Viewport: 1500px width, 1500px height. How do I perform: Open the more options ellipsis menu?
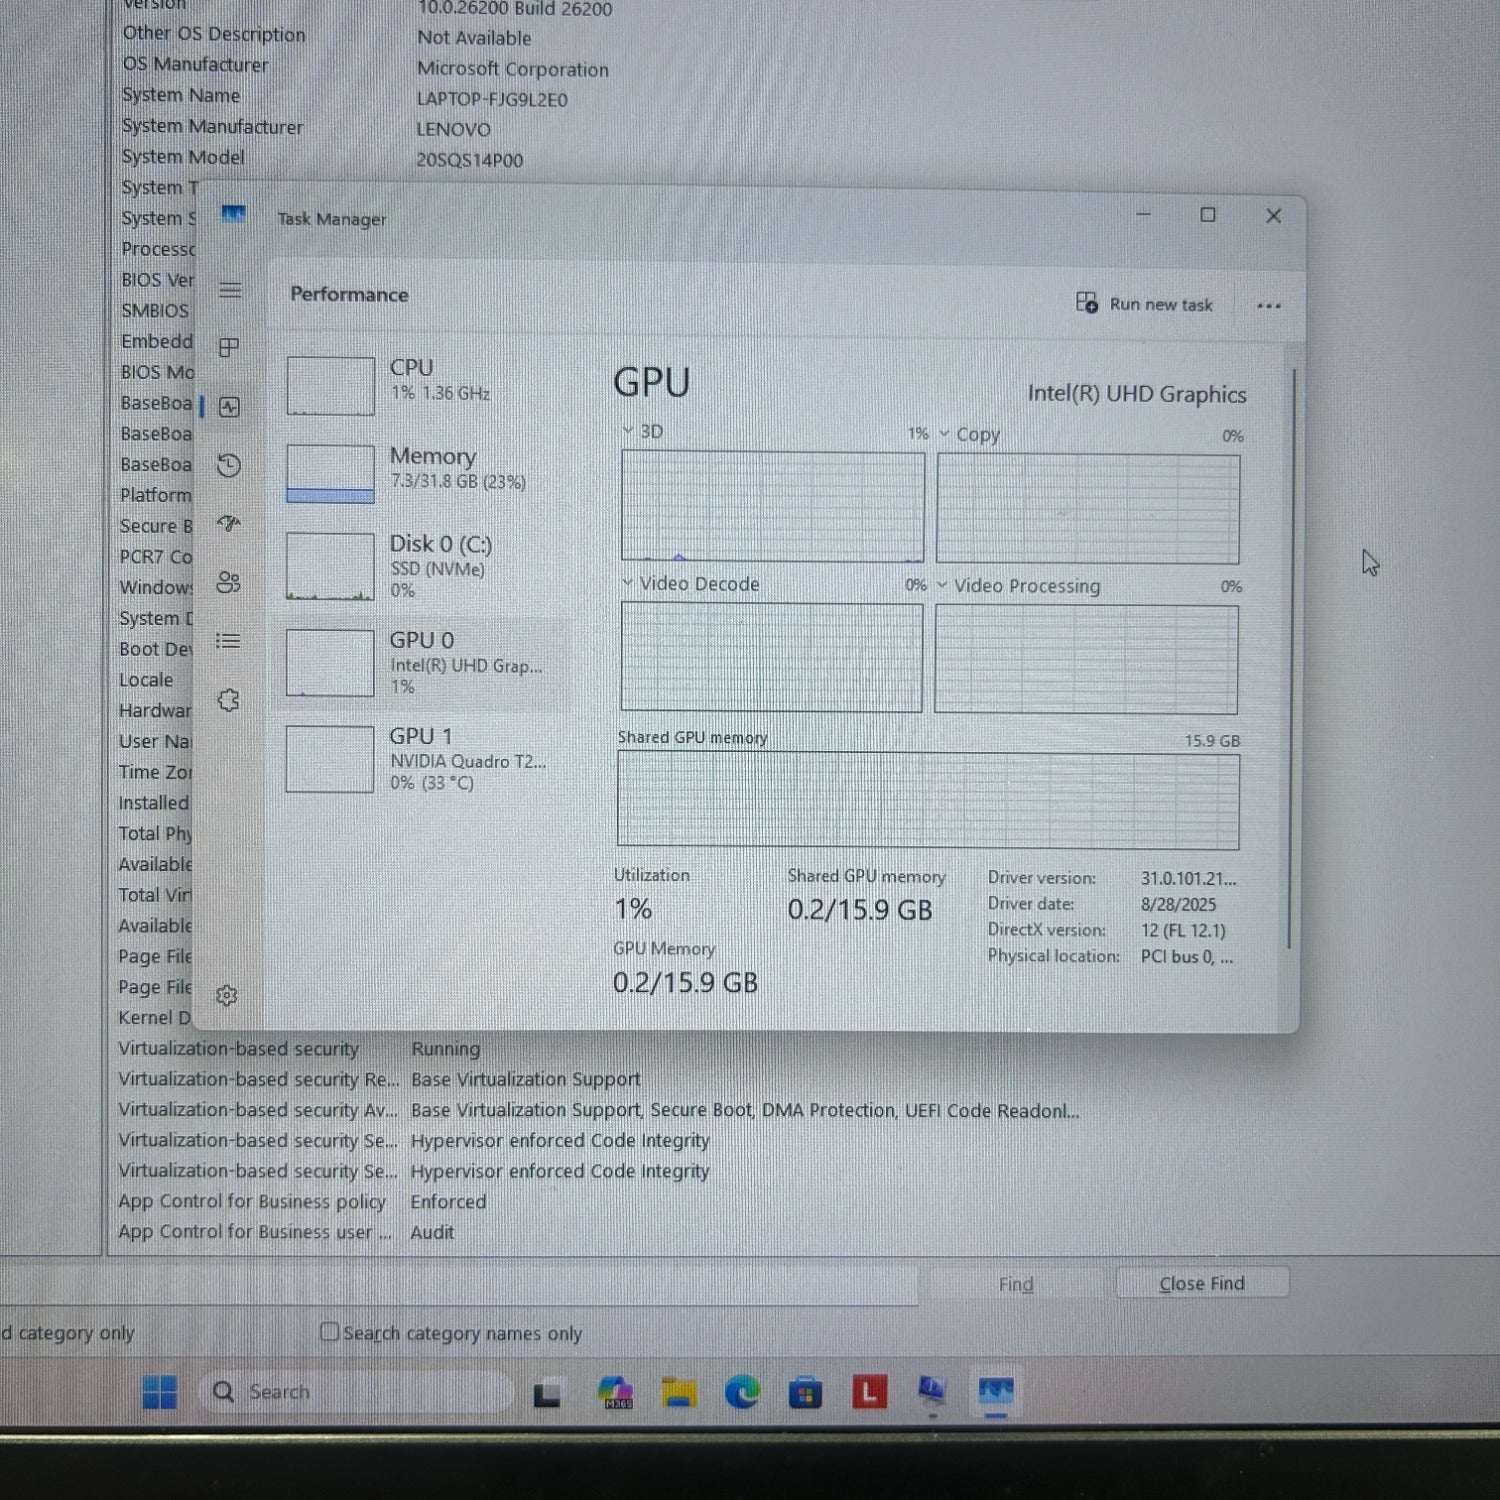1269,306
